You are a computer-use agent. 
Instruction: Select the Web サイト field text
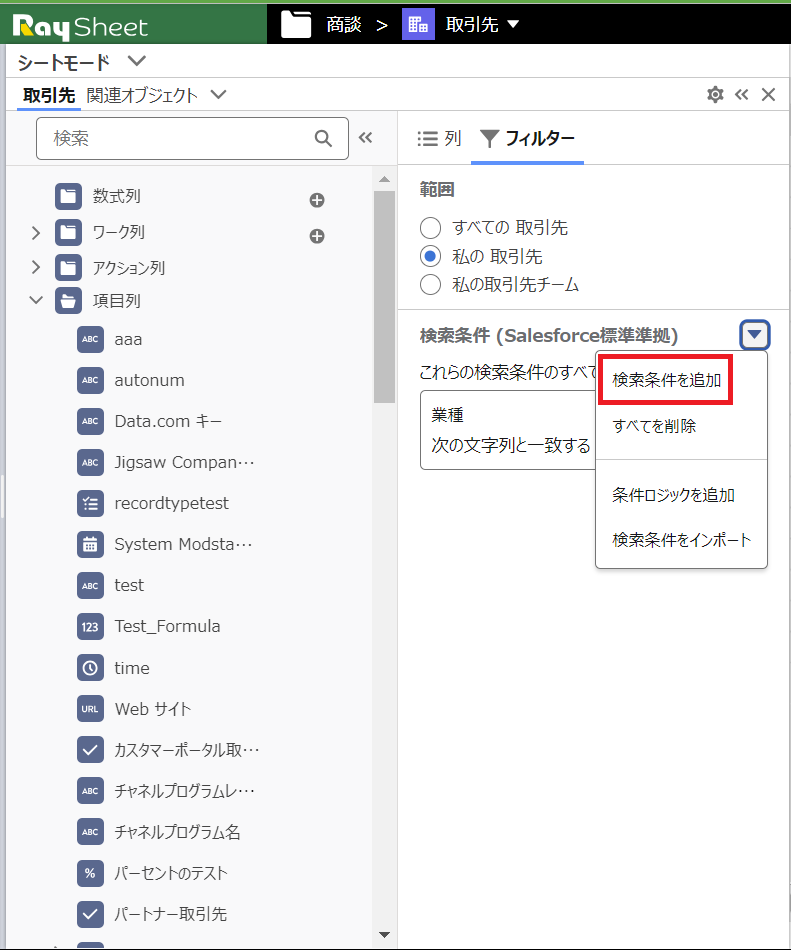(153, 709)
